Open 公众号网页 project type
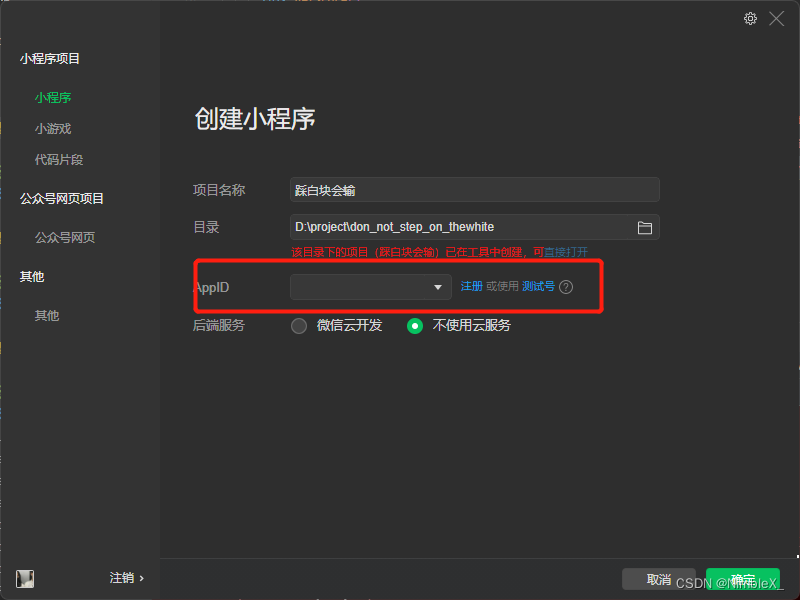The height and width of the screenshot is (600, 800). (65, 237)
